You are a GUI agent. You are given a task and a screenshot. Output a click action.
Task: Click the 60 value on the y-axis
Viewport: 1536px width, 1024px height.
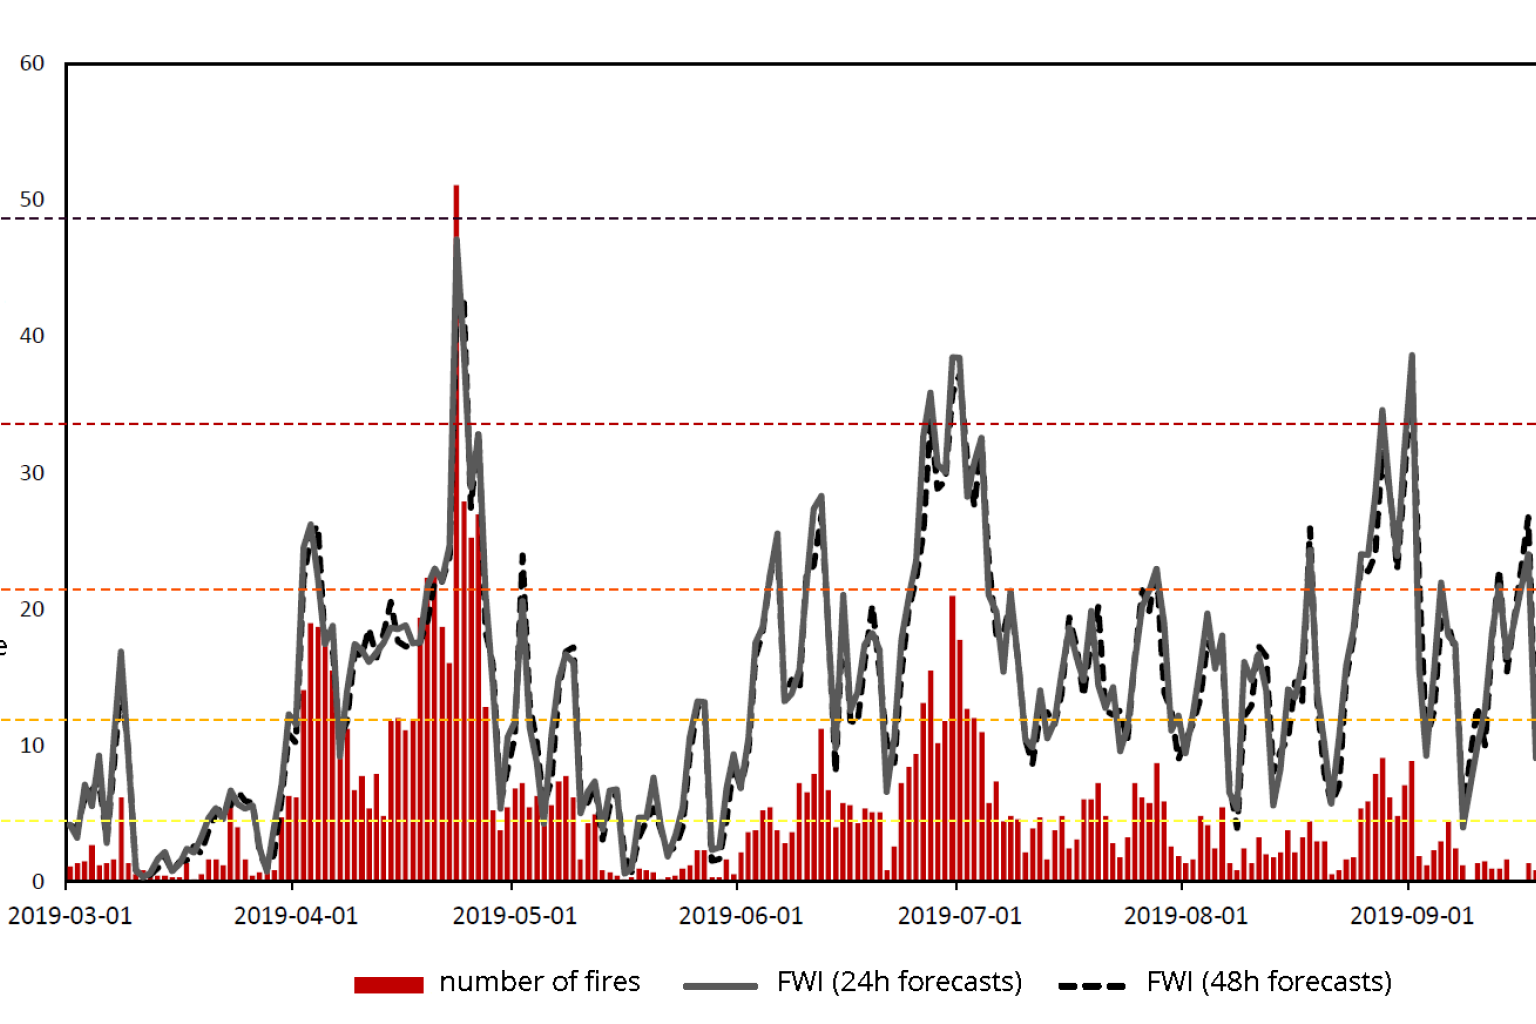[34, 62]
